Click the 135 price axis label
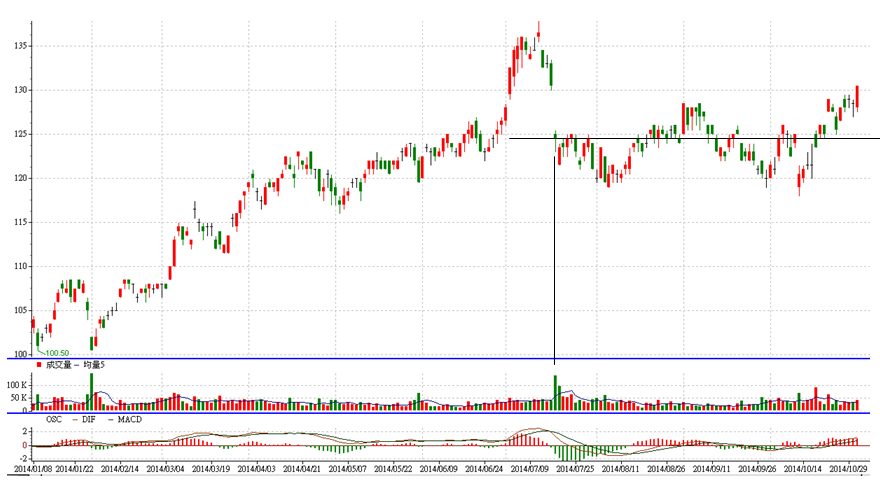 (x=21, y=46)
